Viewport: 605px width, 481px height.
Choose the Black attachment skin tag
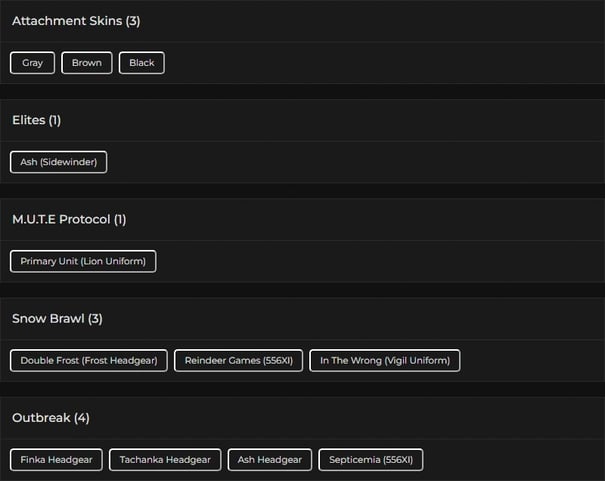coord(142,63)
